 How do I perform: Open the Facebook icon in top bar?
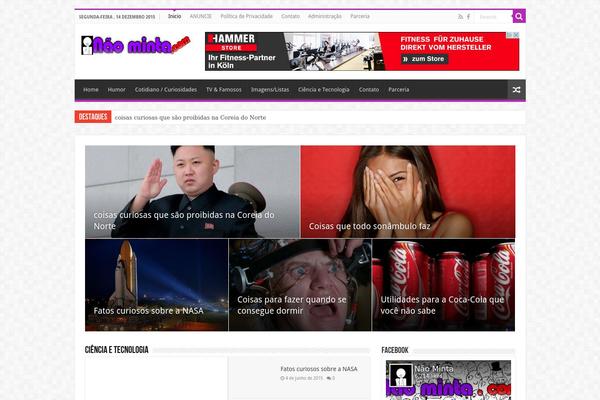tap(468, 17)
